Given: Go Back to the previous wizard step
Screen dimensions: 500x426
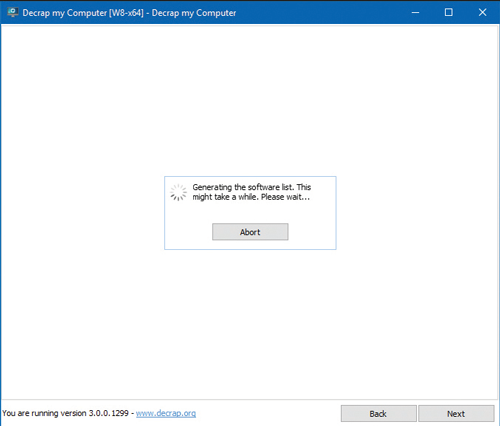Looking at the screenshot, I should click(x=378, y=414).
